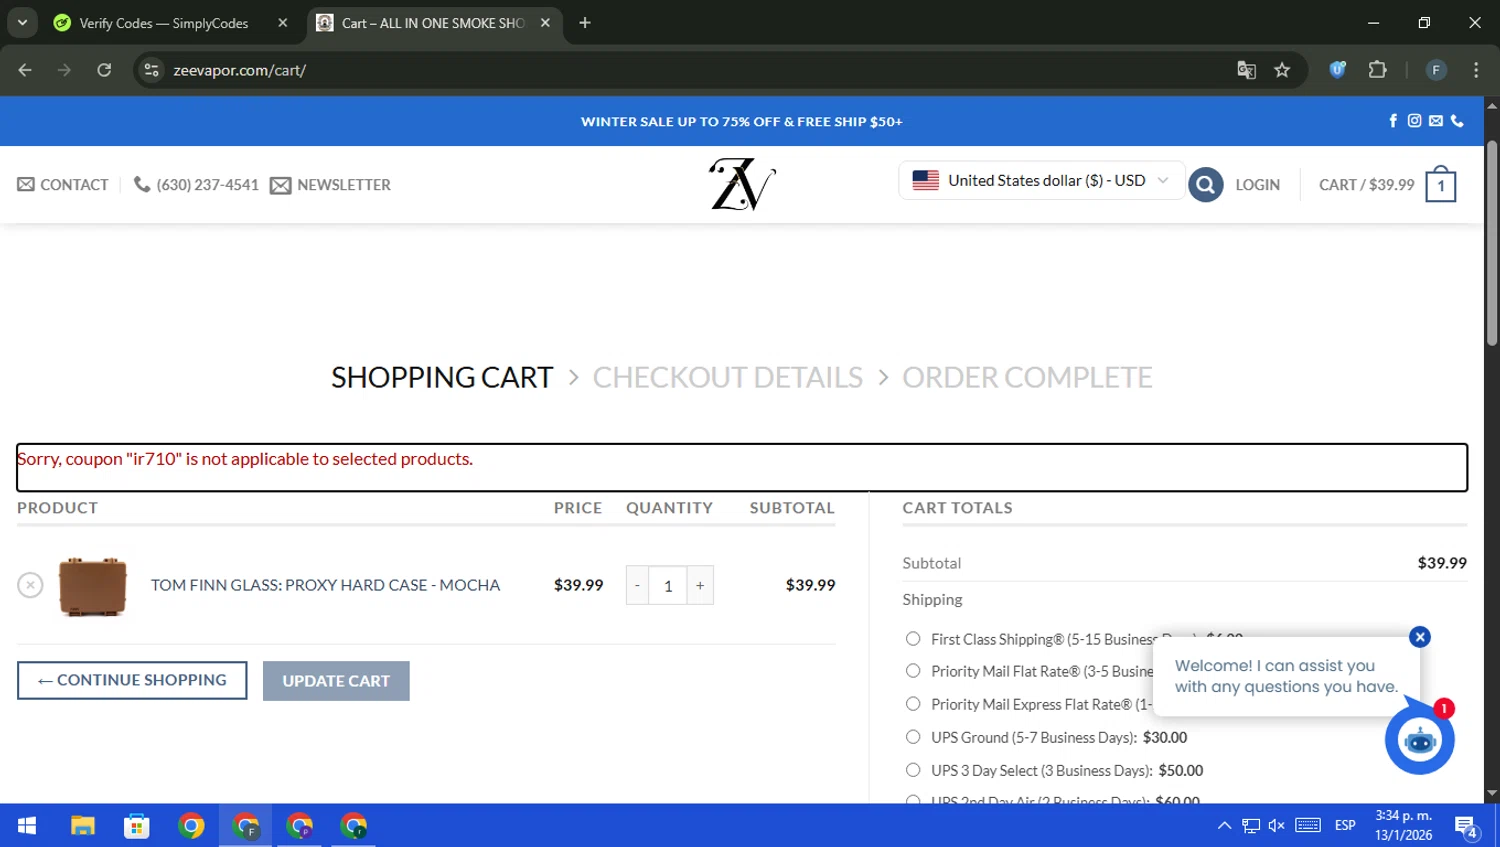Open the notification center icon
Viewport: 1500px width, 847px height.
1466,827
